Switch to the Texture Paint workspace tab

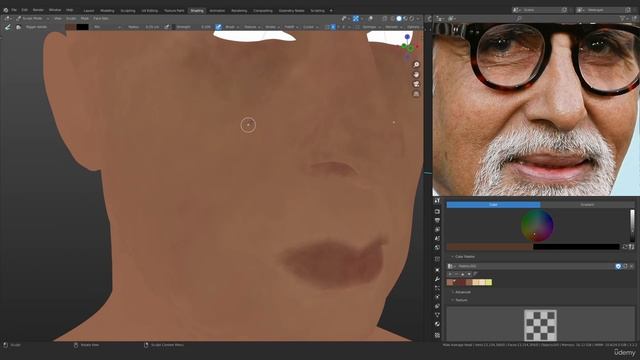tap(174, 11)
